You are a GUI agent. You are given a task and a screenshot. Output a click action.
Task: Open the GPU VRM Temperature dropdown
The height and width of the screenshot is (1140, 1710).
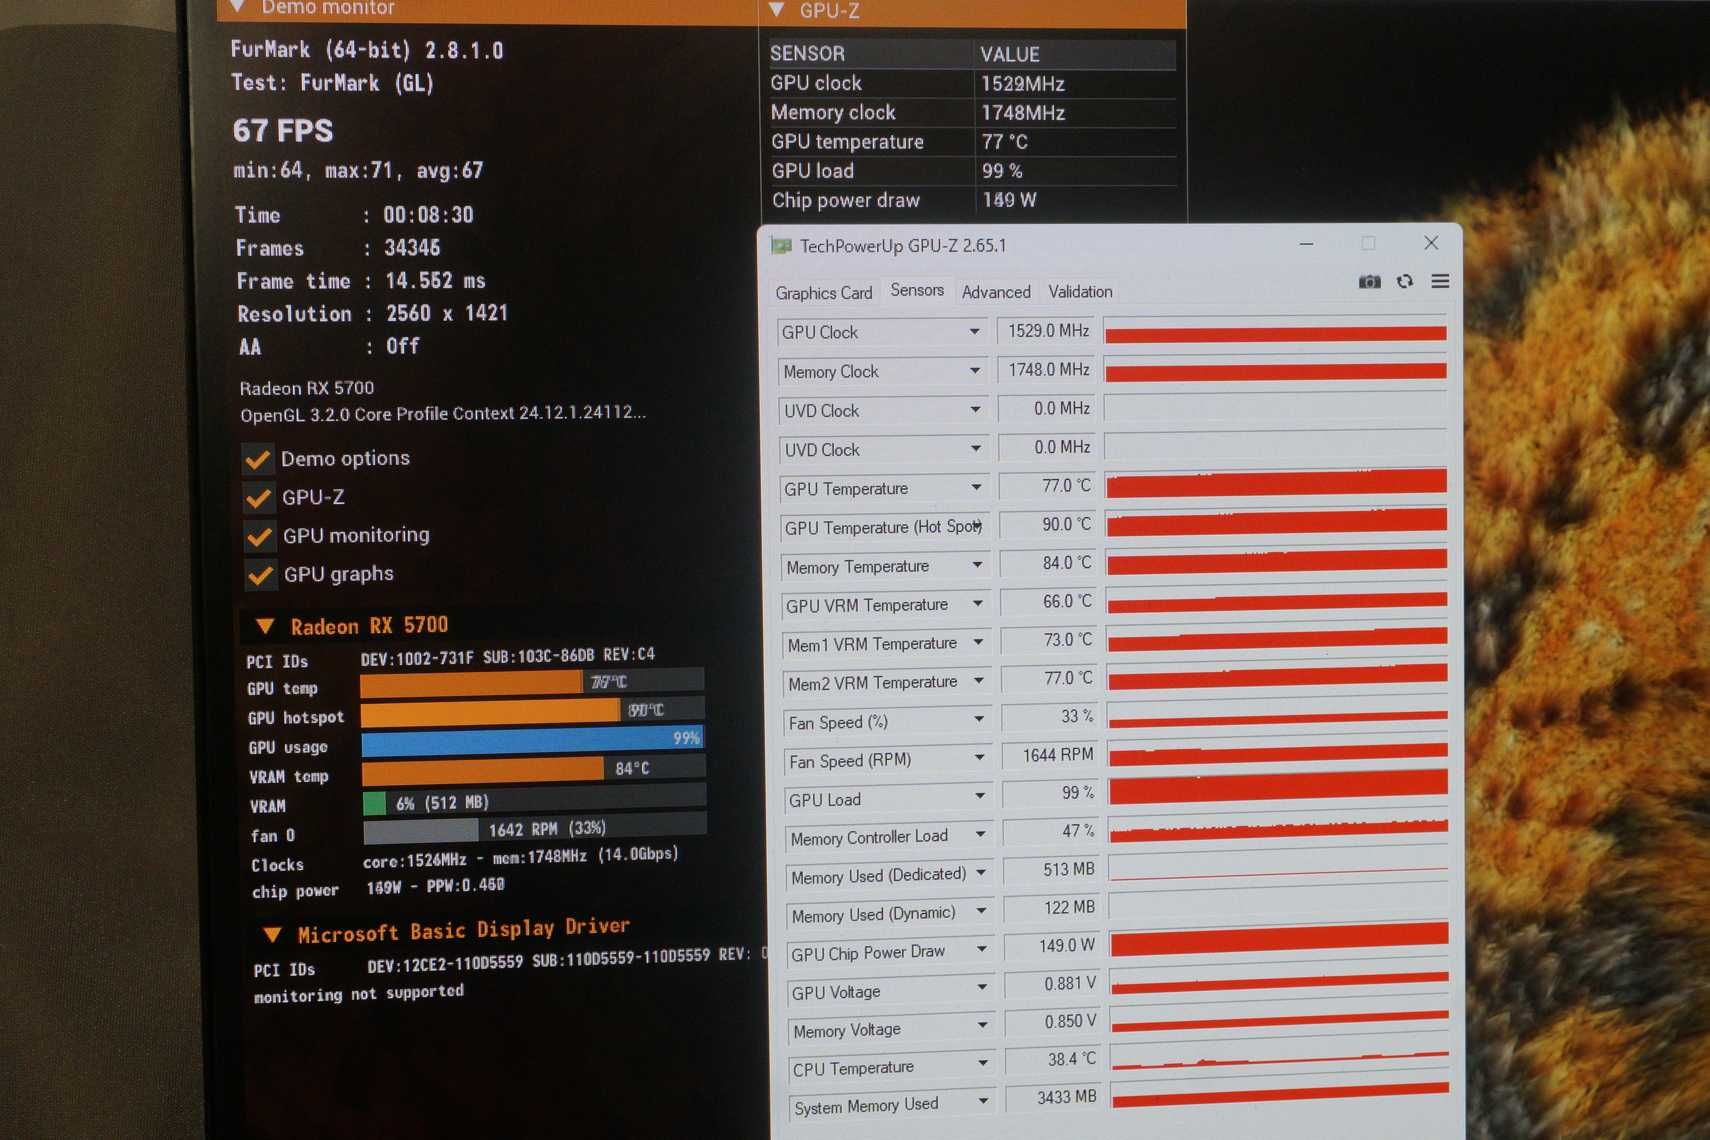(x=977, y=603)
